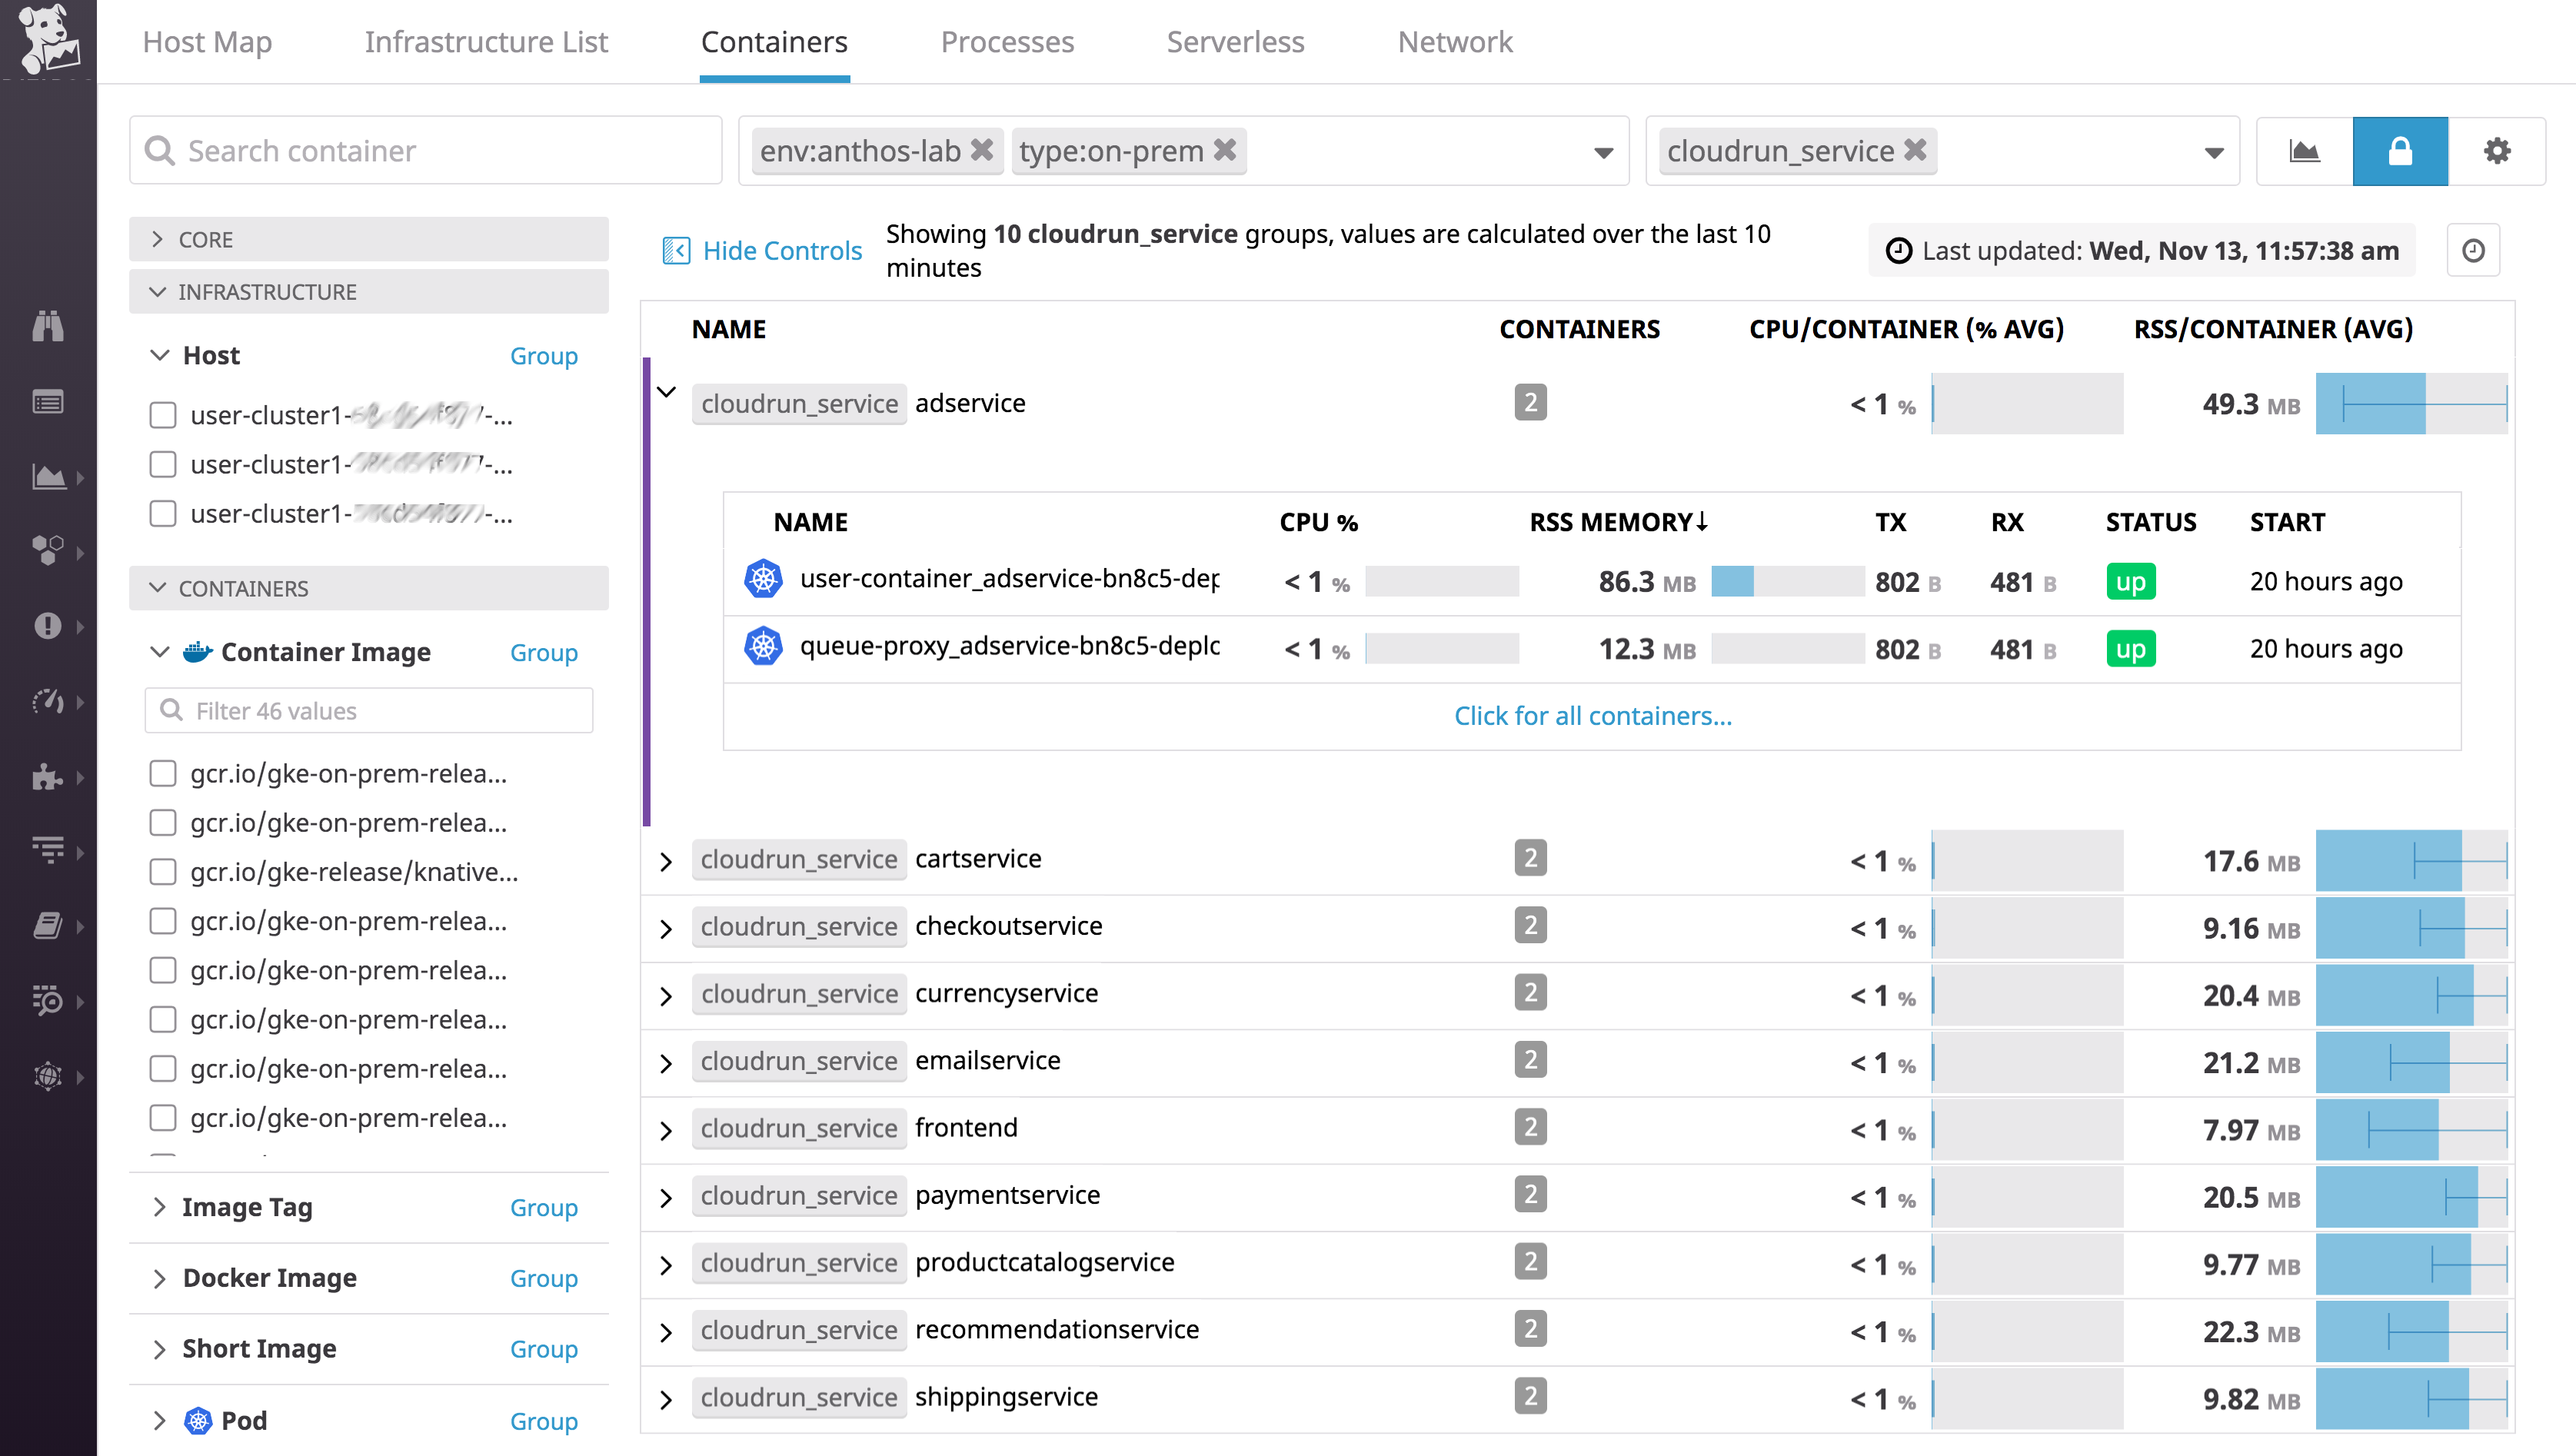Remove the env:anthos-lab filter tag

(x=982, y=150)
